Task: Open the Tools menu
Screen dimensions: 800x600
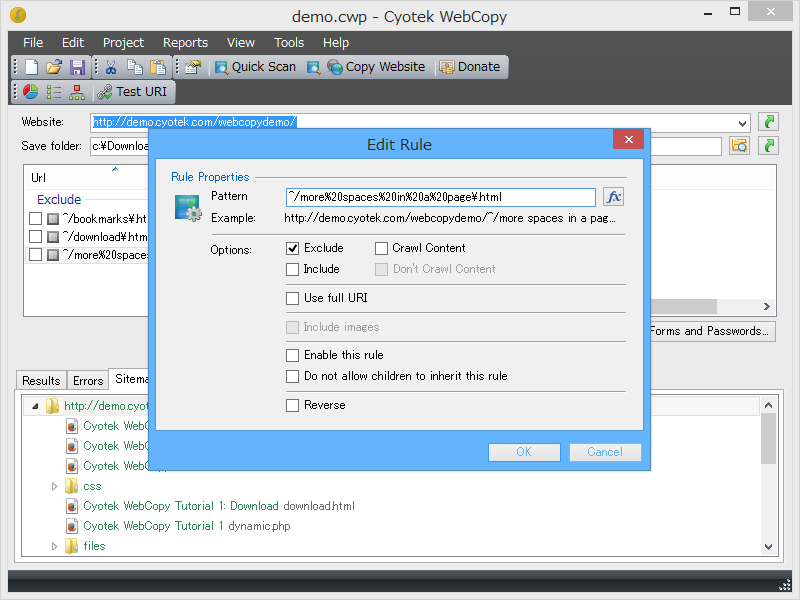Action: [289, 43]
